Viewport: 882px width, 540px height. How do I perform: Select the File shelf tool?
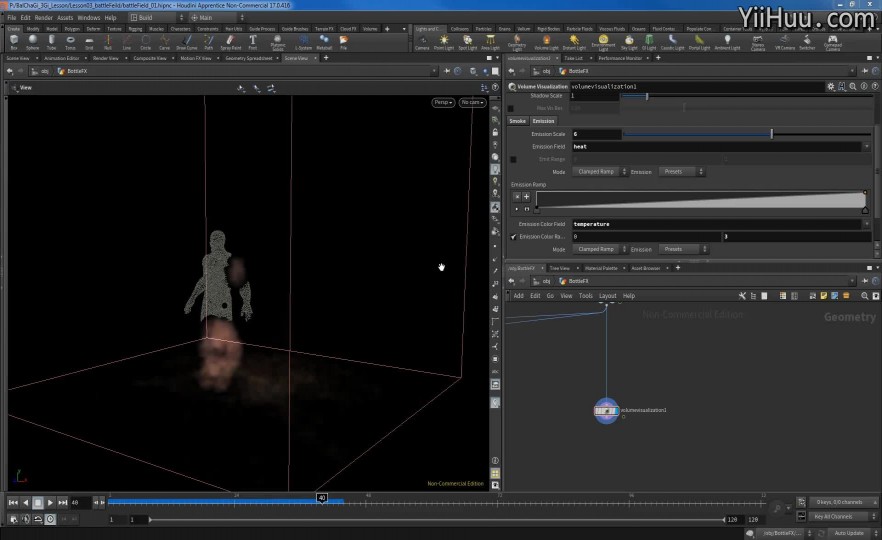343,42
